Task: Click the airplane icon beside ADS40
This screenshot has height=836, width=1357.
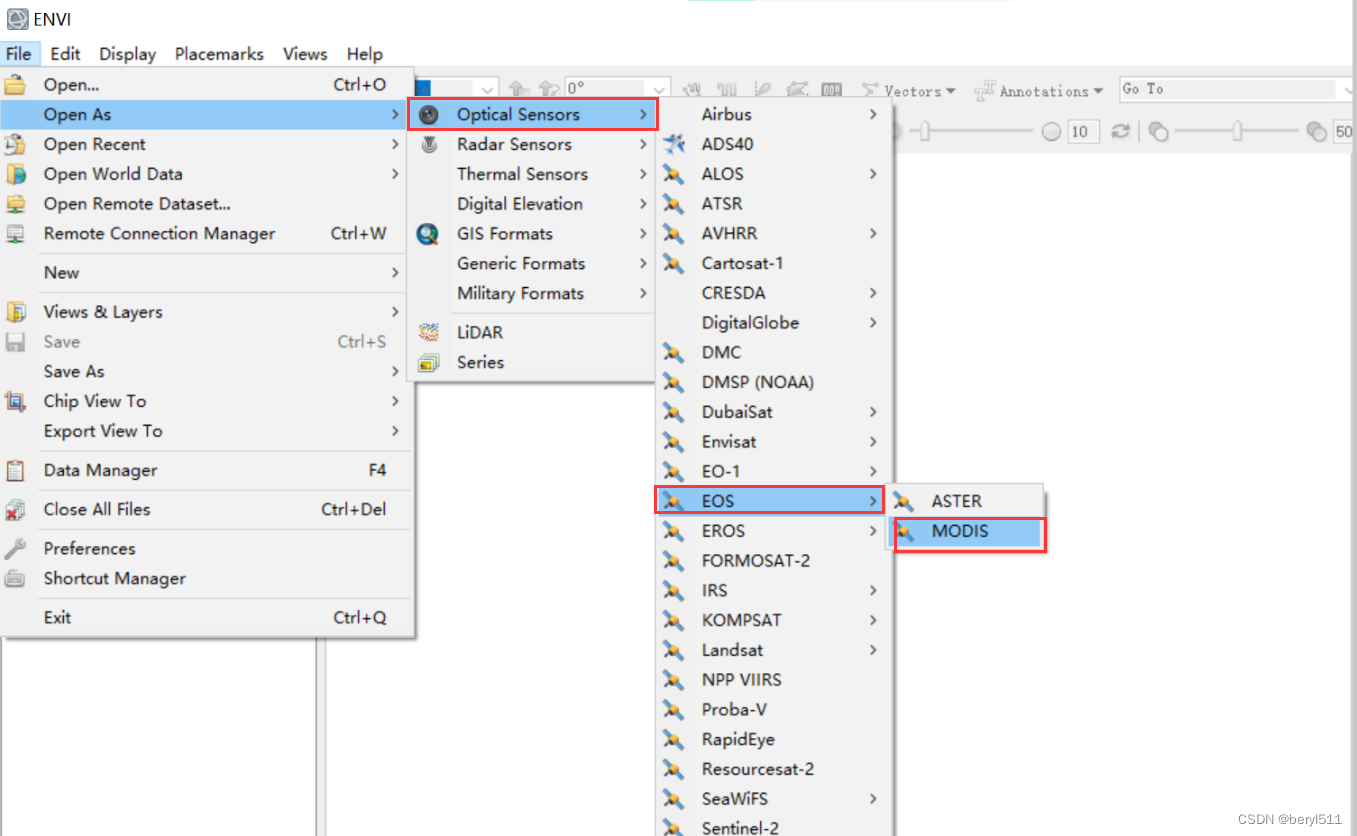Action: point(674,144)
